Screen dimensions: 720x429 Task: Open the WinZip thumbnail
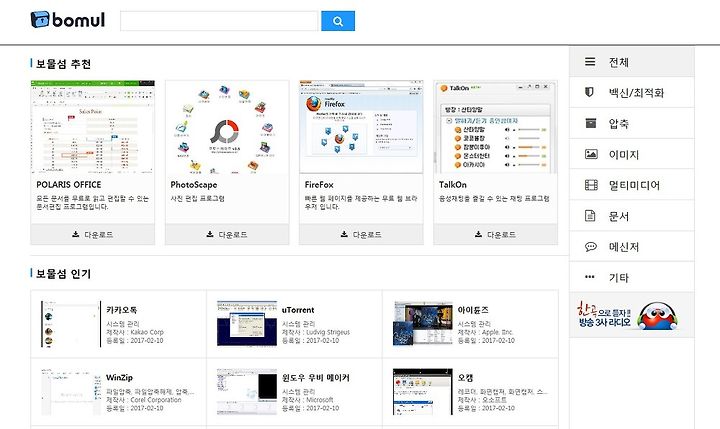click(71, 391)
